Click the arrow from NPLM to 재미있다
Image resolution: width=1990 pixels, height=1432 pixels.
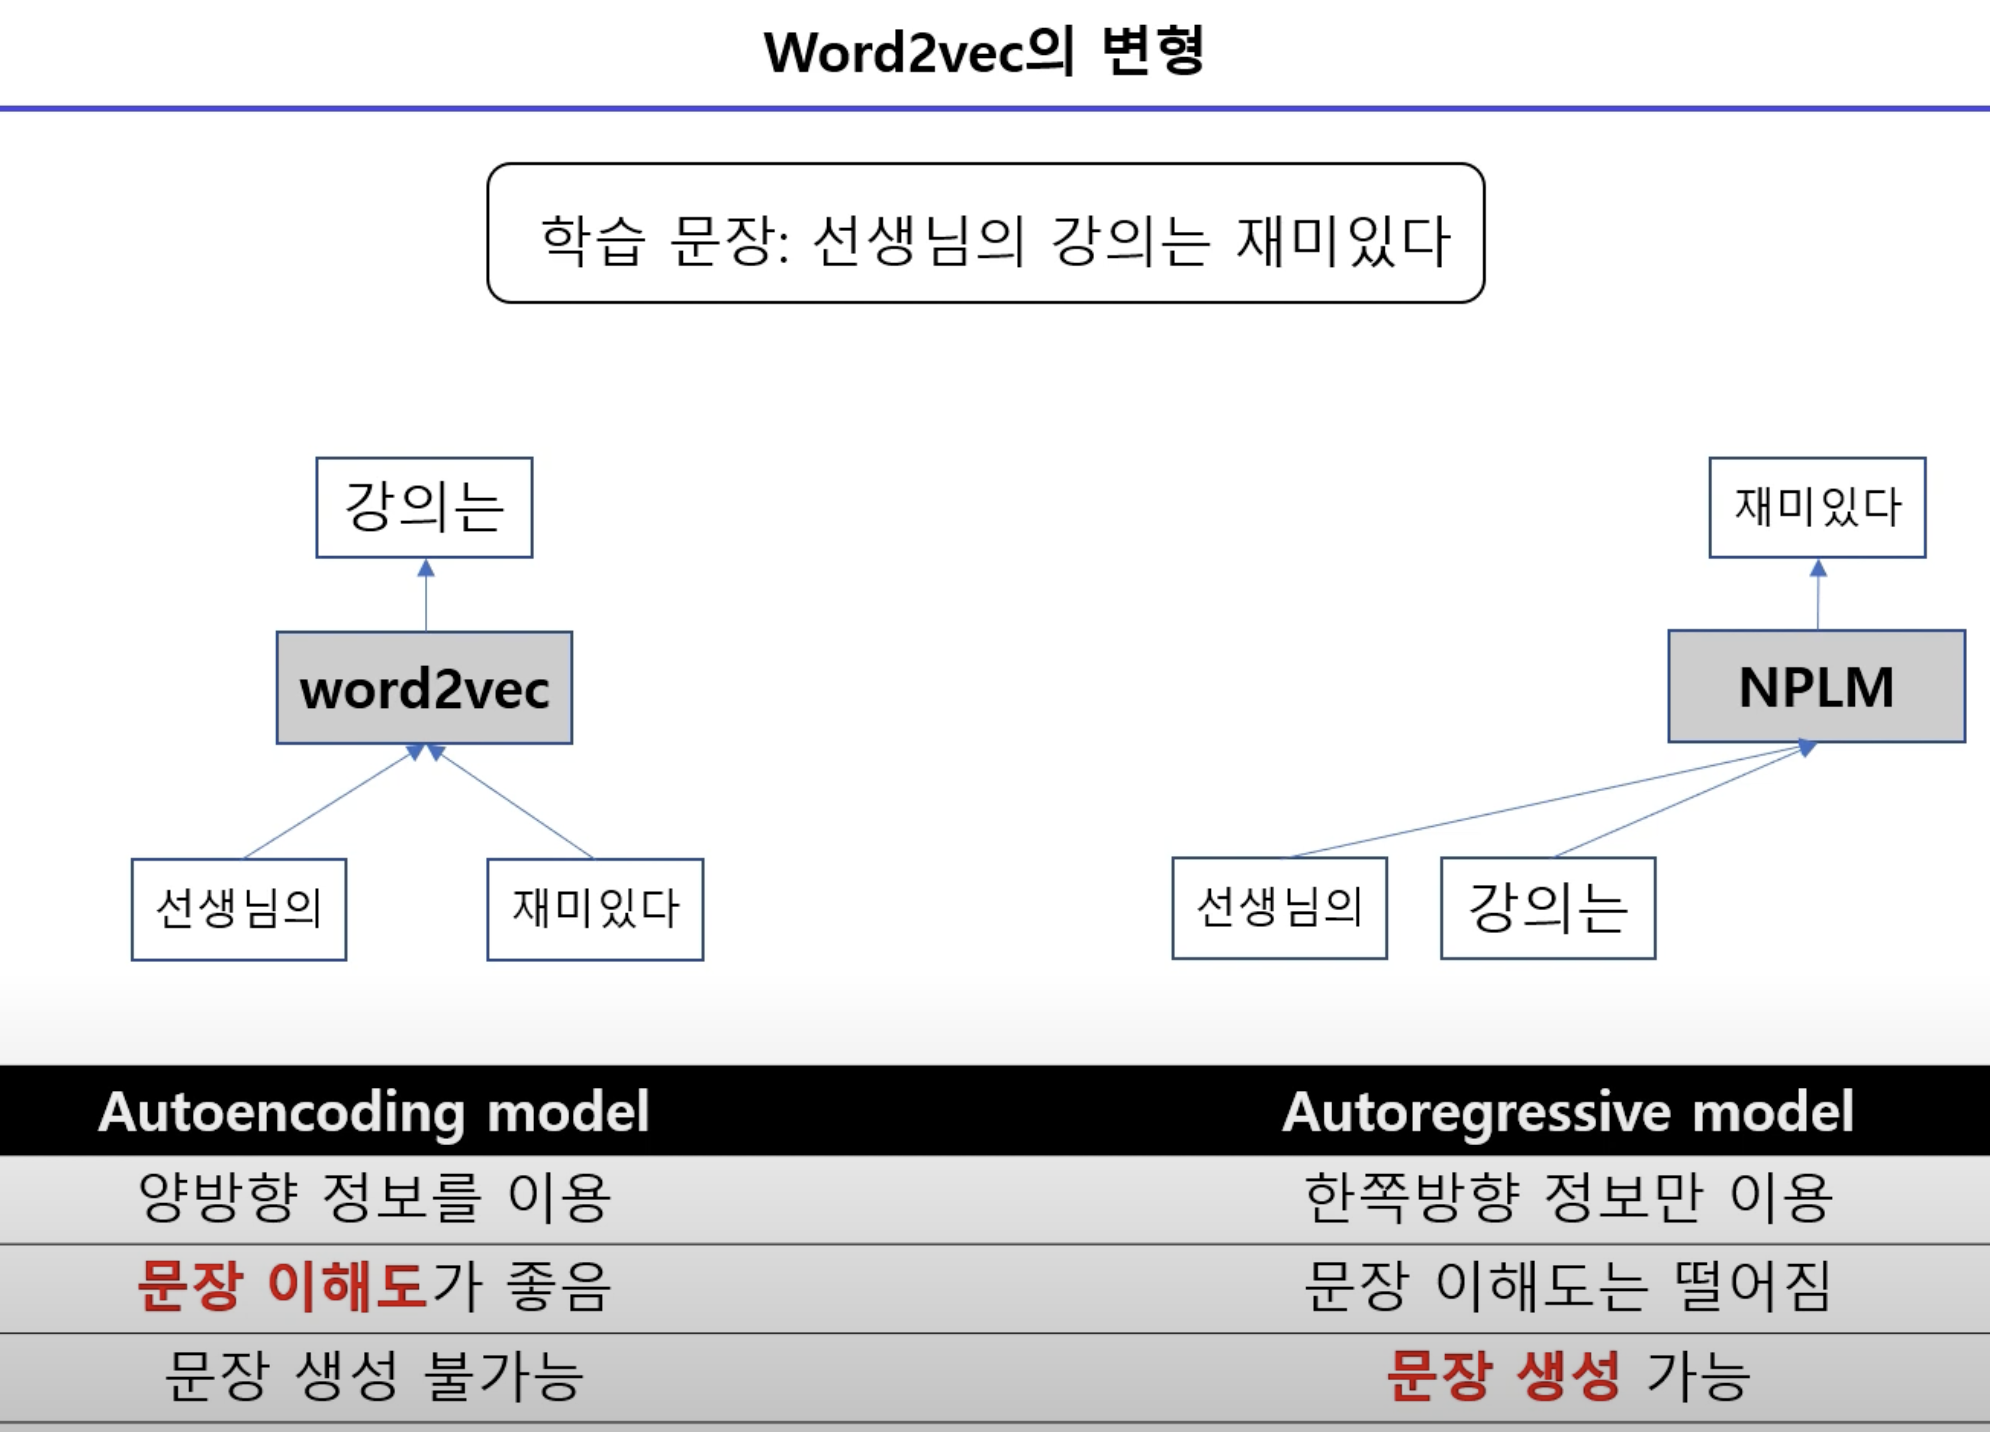point(1818,594)
